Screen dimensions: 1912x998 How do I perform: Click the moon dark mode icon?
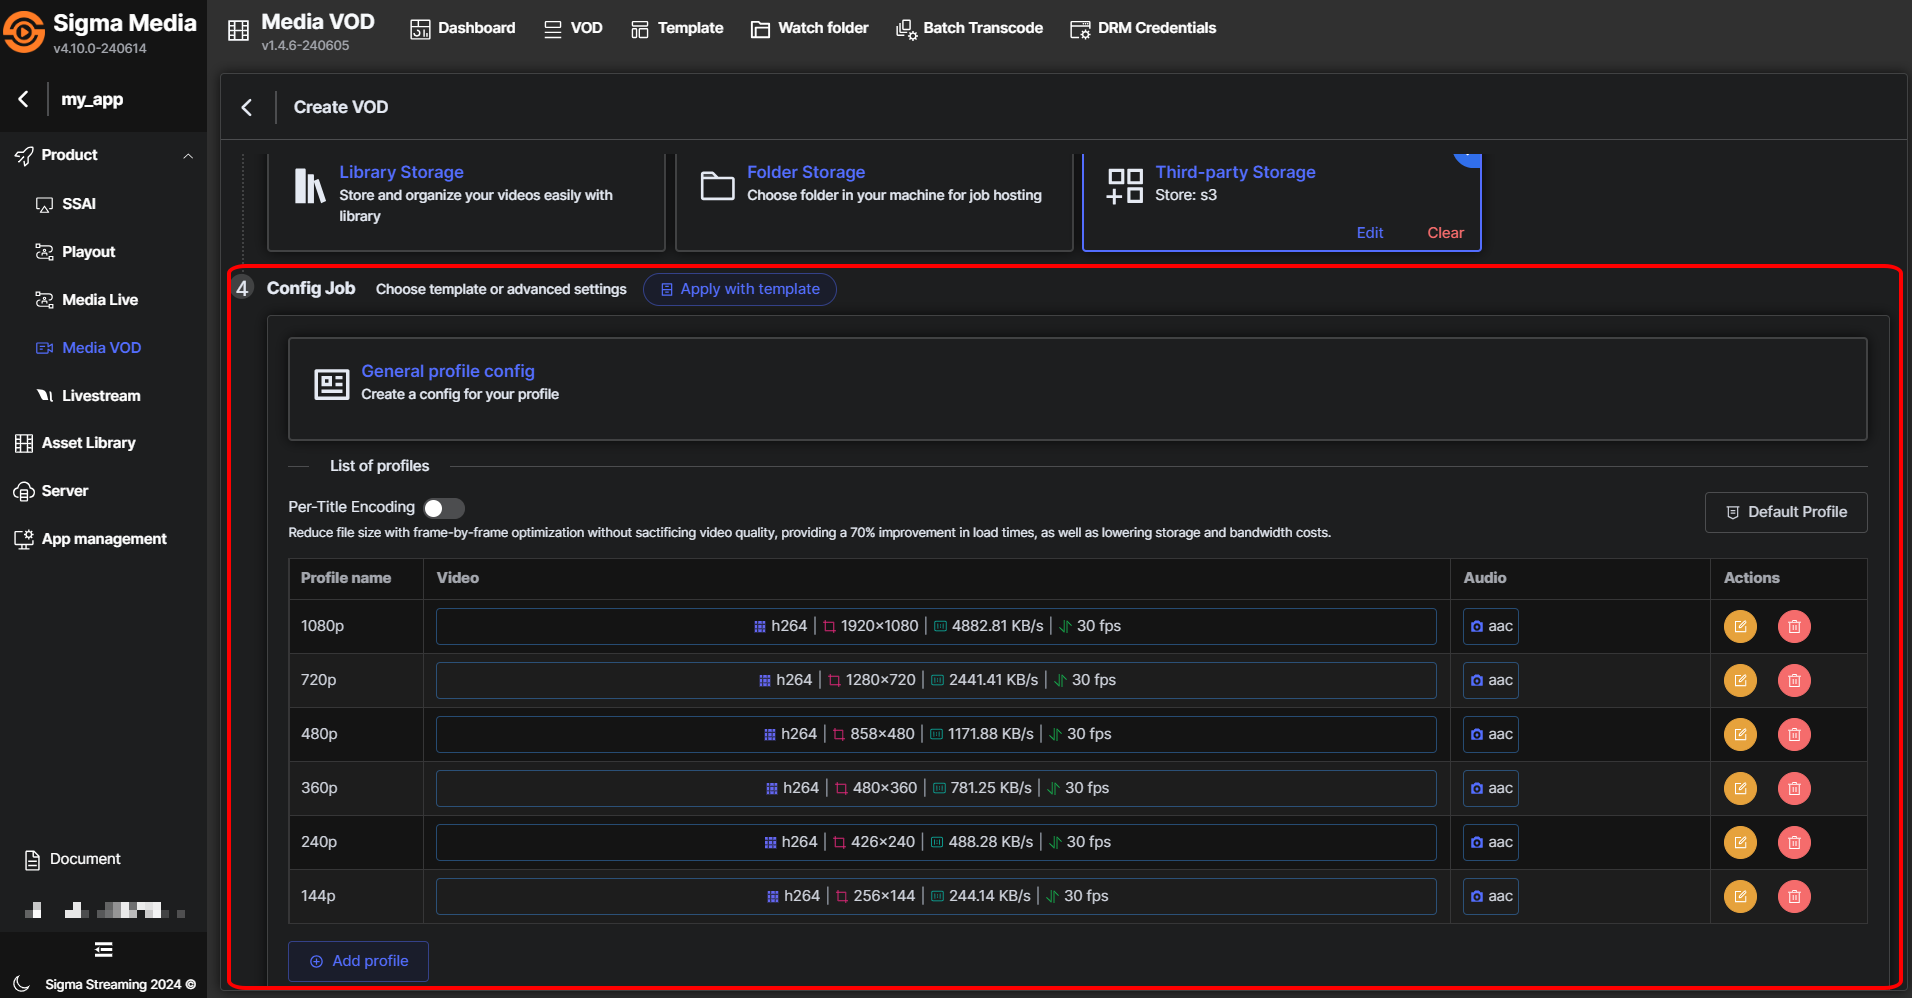(x=22, y=984)
